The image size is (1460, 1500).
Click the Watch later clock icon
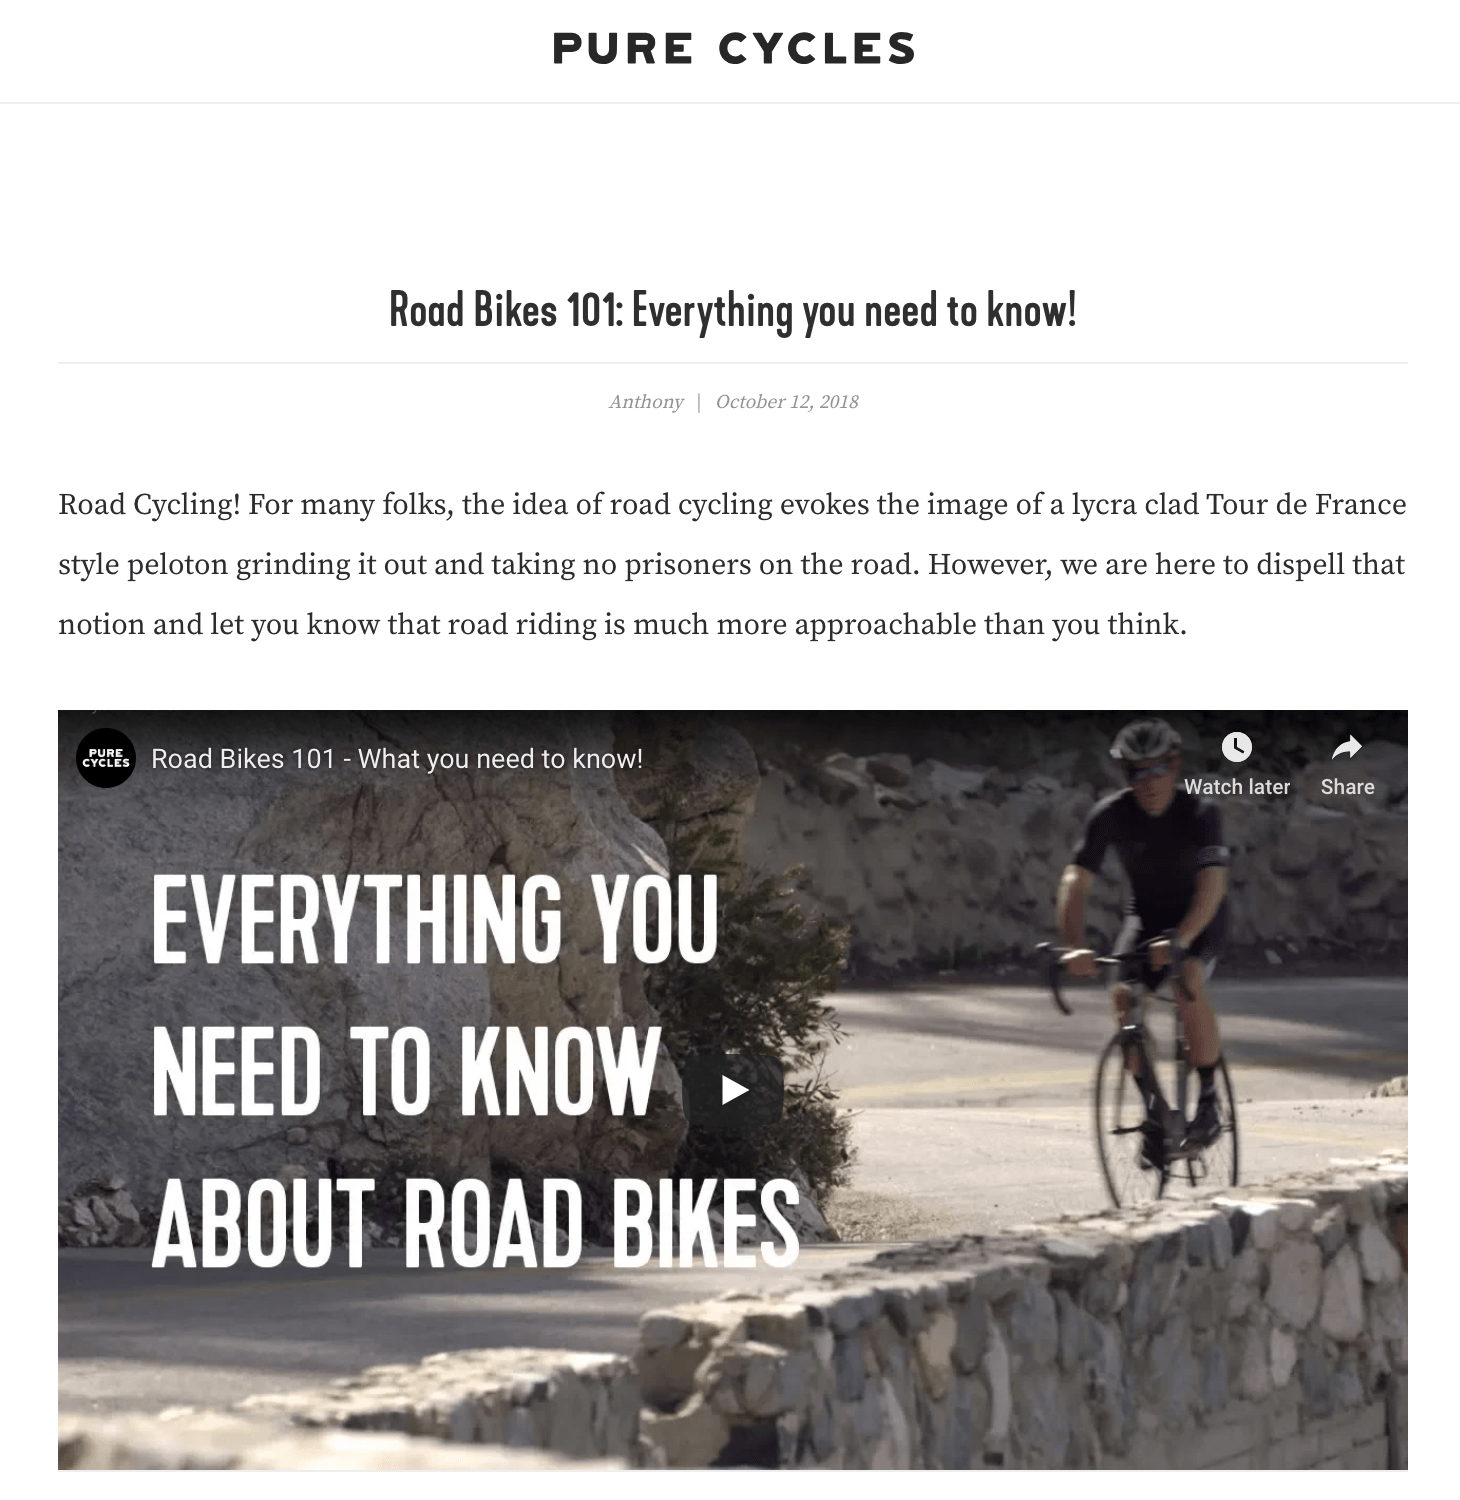click(x=1237, y=746)
